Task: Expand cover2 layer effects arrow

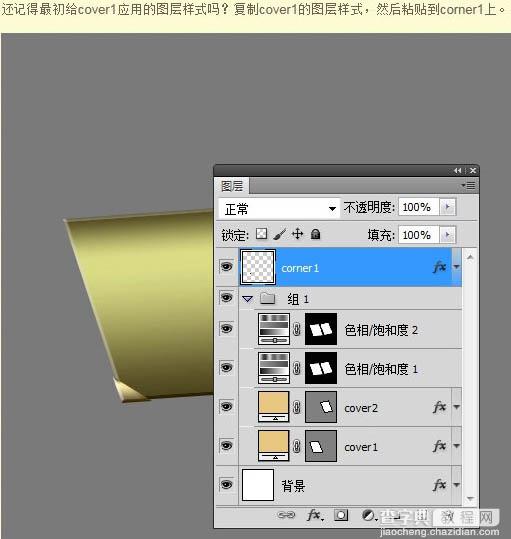Action: tap(456, 407)
